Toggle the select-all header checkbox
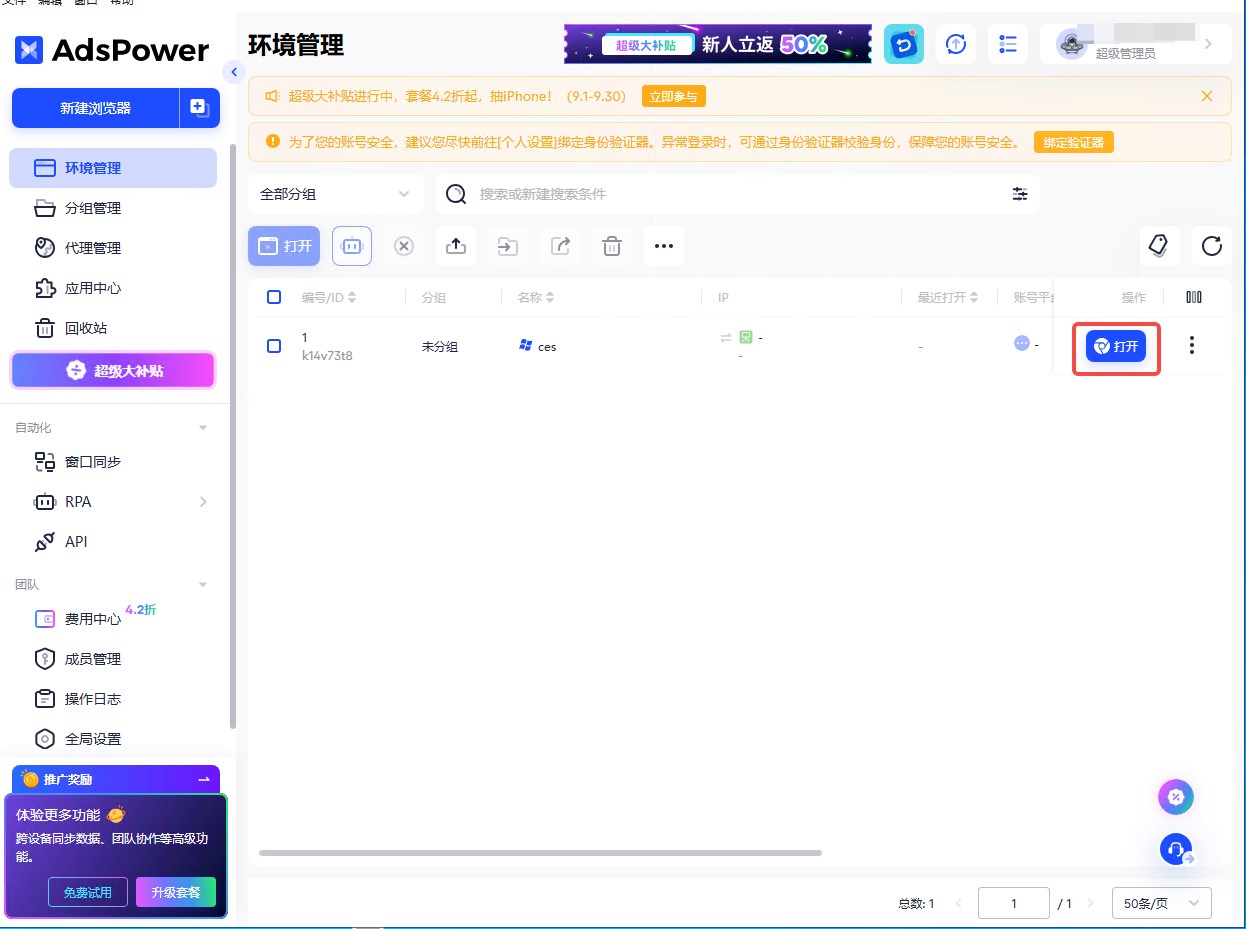1246x929 pixels. coord(274,297)
